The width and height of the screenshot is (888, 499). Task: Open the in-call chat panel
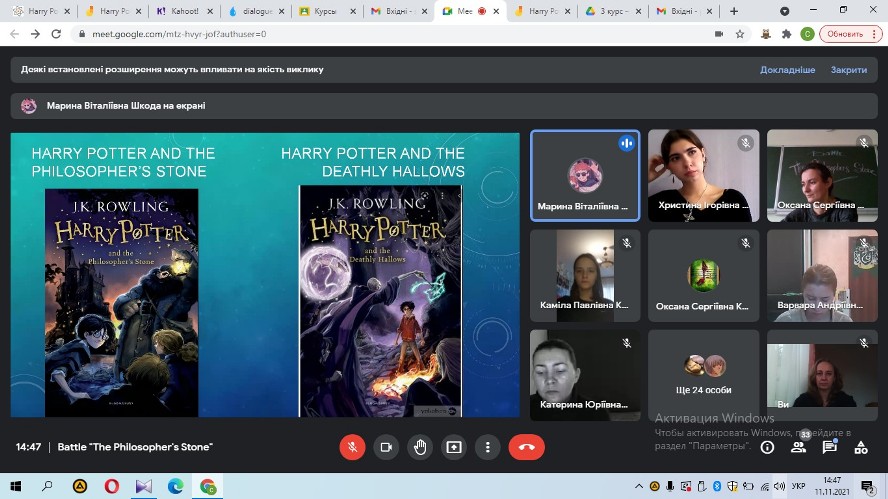click(x=830, y=447)
